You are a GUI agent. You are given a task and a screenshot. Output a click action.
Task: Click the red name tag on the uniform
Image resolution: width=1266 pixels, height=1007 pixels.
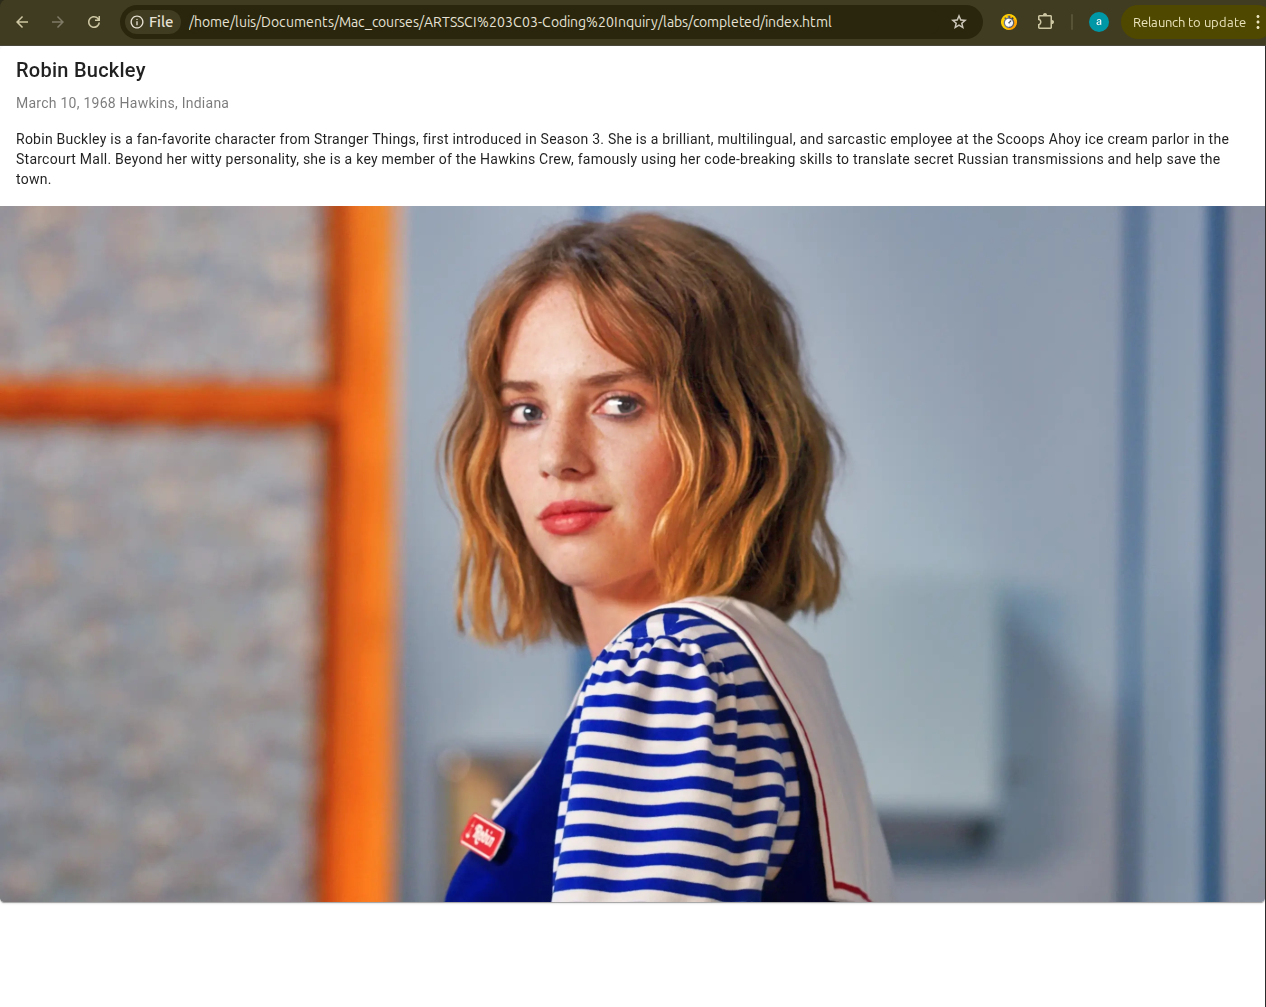click(483, 836)
